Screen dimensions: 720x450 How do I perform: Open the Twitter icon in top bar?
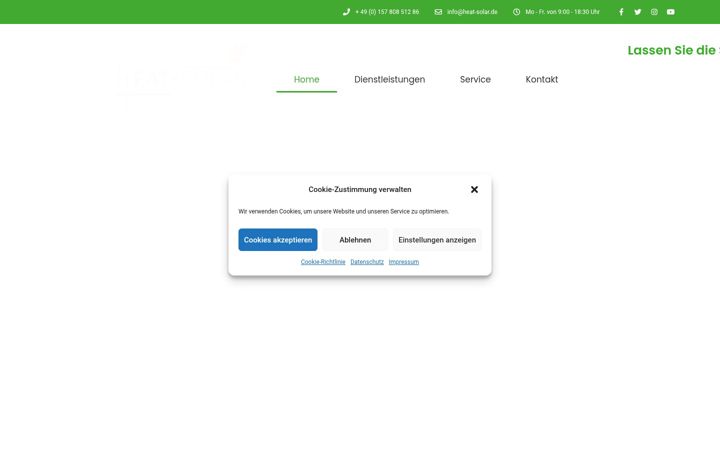(x=637, y=12)
